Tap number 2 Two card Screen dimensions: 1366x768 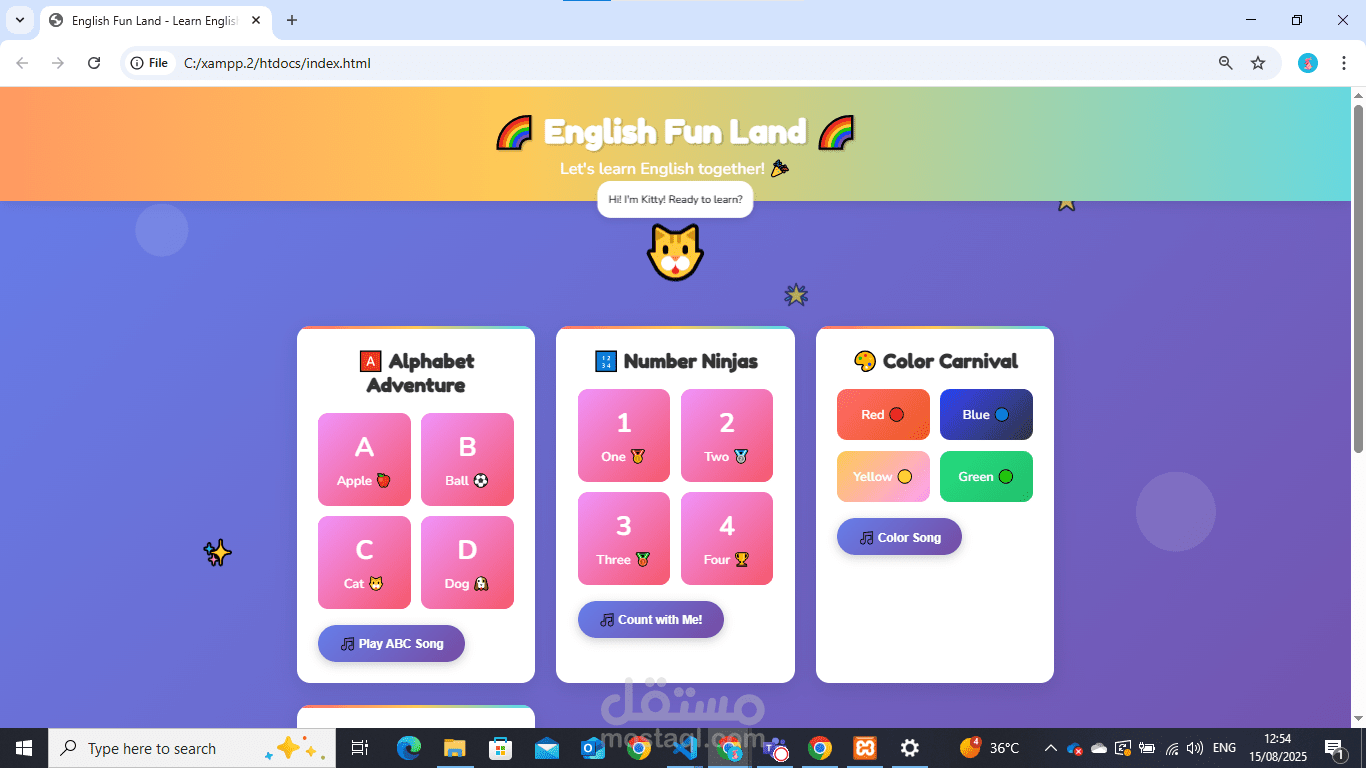727,435
